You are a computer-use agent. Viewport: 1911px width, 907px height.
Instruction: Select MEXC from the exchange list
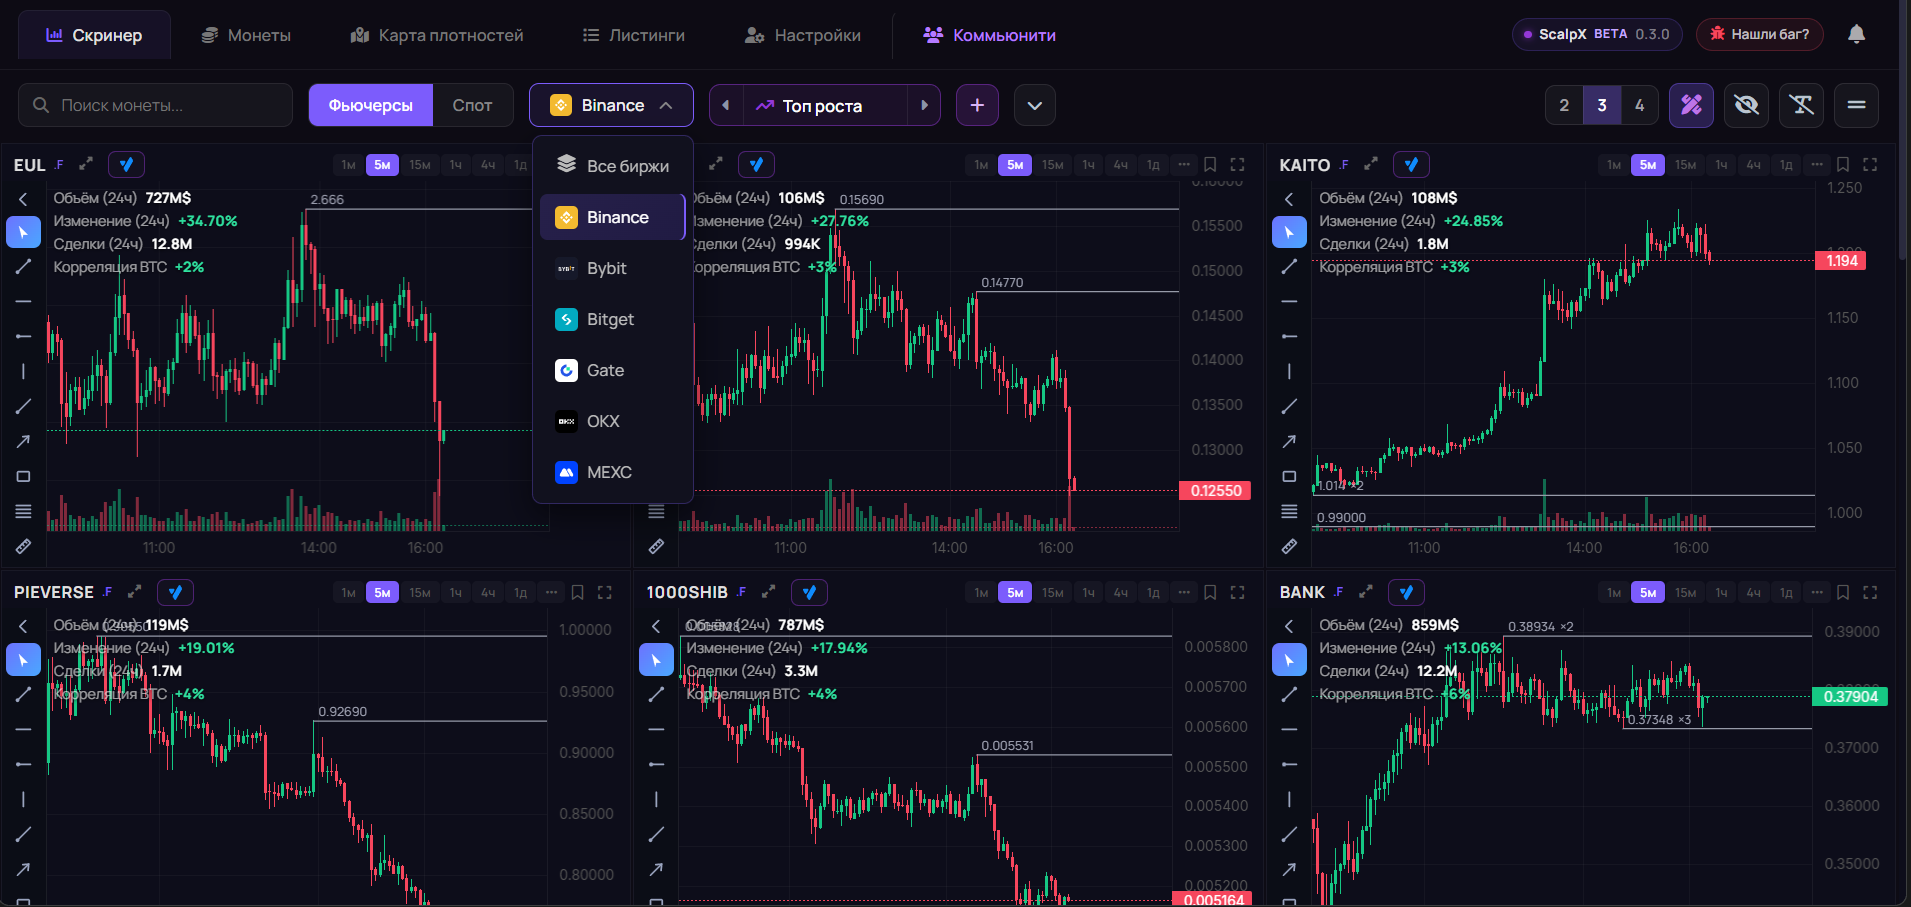(613, 472)
